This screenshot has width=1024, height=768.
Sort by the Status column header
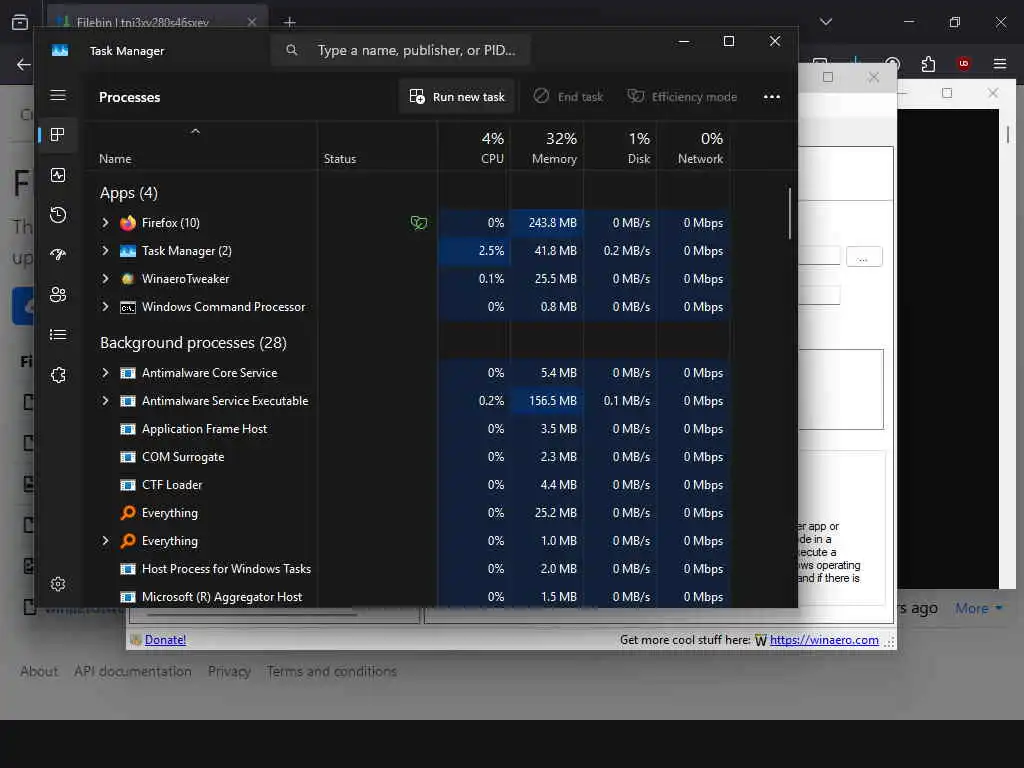[377, 146]
